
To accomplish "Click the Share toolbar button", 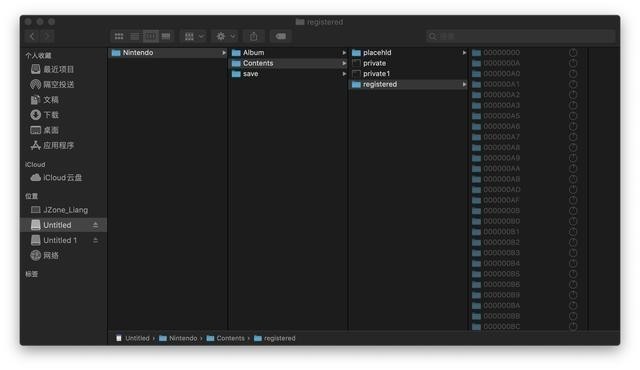I will click(x=253, y=36).
